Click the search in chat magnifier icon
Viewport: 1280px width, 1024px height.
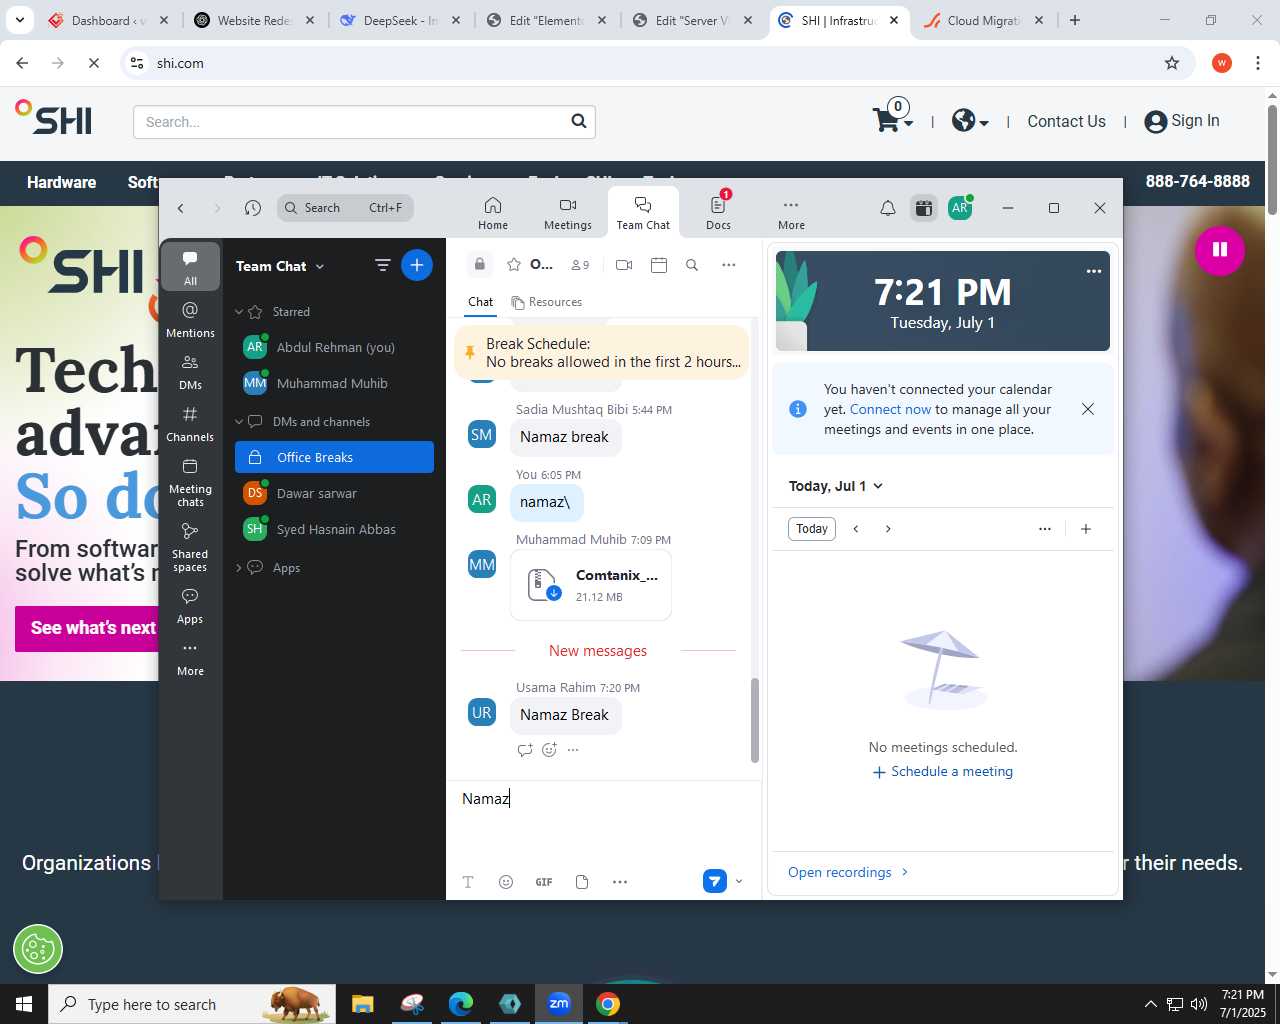692,265
